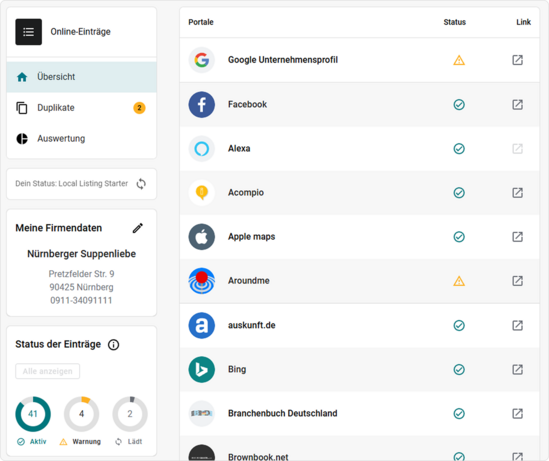This screenshot has height=461, width=549.
Task: Click the warning status of Aroundme
Action: (x=459, y=281)
